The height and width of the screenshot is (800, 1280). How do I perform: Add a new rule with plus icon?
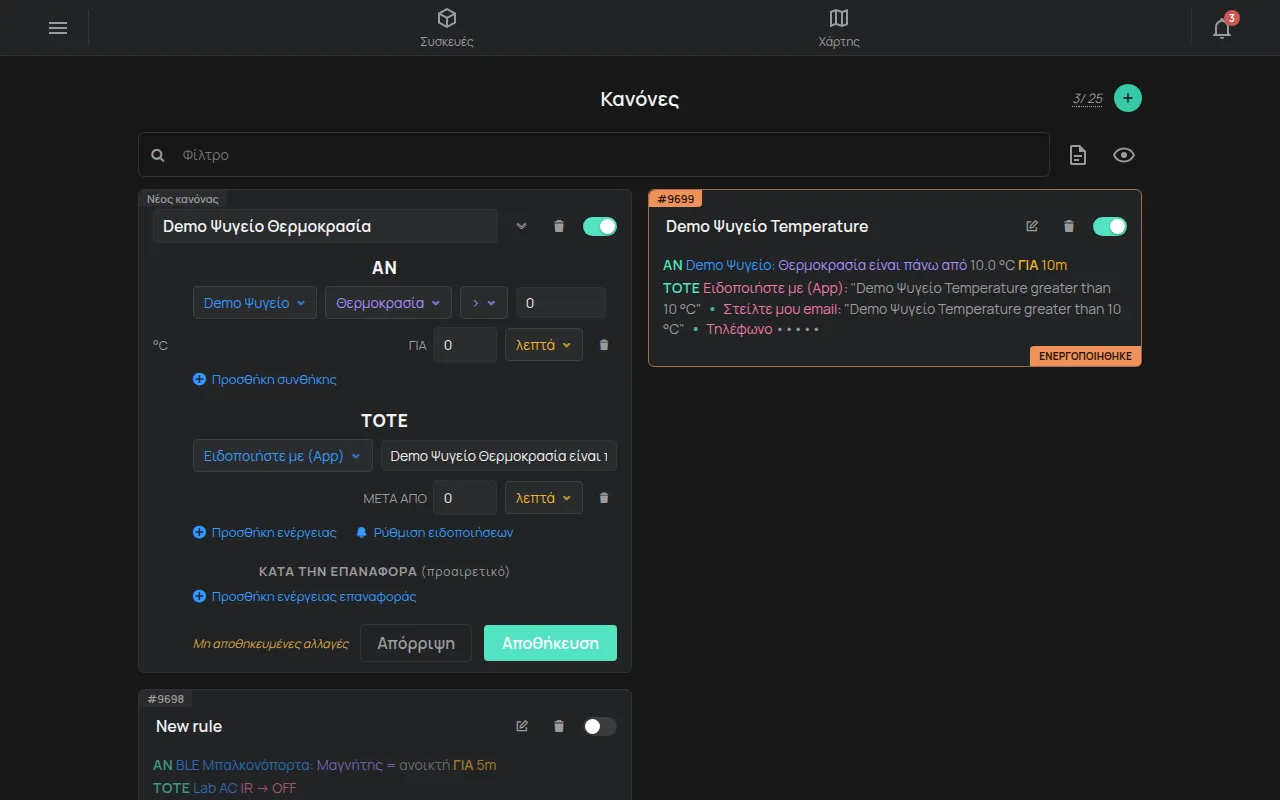point(1128,98)
